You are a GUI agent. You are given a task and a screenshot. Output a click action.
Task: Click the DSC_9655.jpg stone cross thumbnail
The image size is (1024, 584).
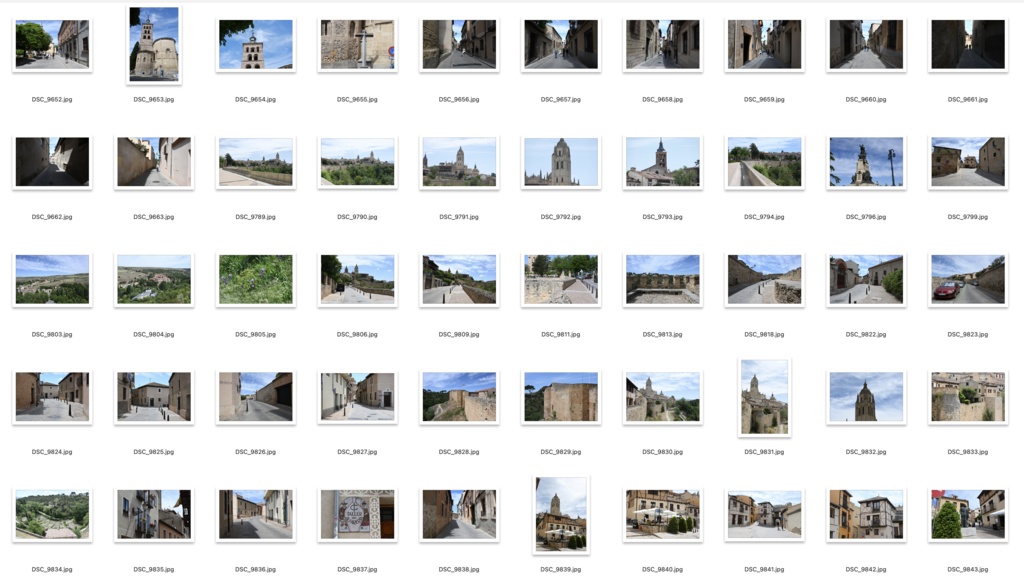(357, 44)
